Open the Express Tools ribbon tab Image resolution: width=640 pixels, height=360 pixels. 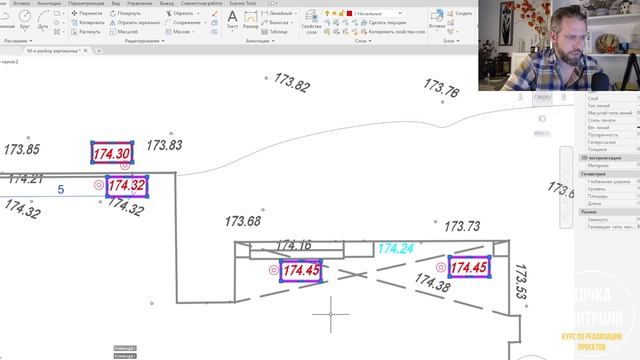point(243,3)
